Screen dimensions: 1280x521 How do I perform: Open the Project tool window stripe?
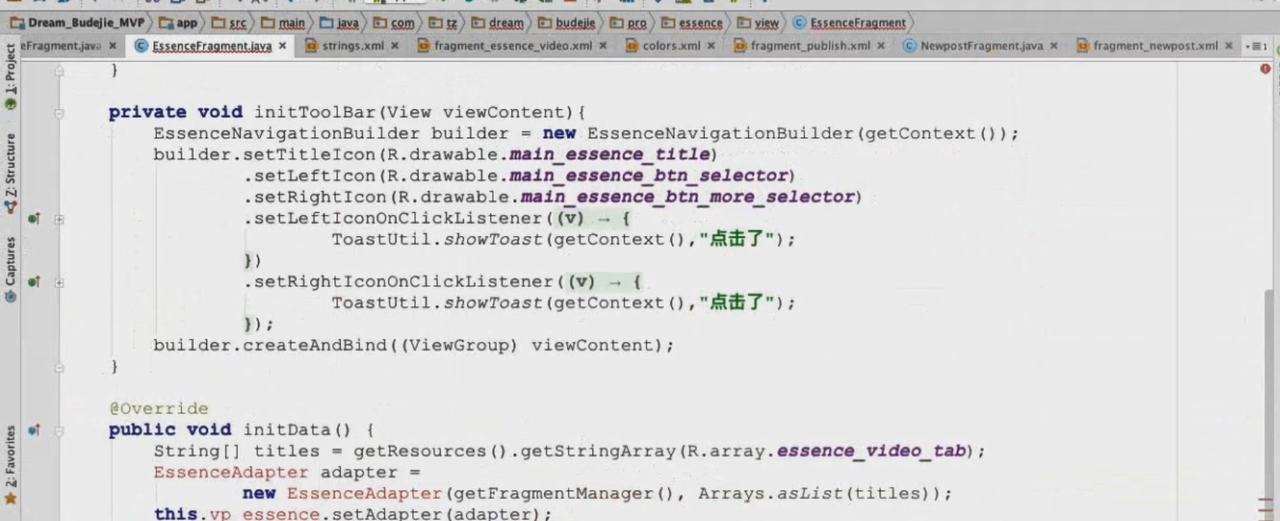click(x=11, y=74)
